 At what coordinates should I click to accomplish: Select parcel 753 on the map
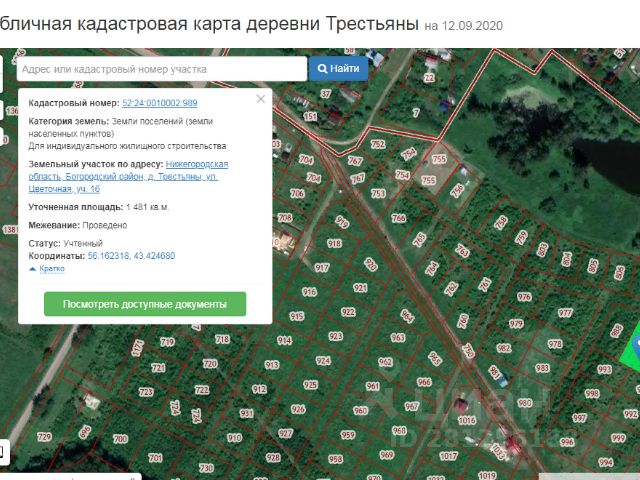[378, 193]
